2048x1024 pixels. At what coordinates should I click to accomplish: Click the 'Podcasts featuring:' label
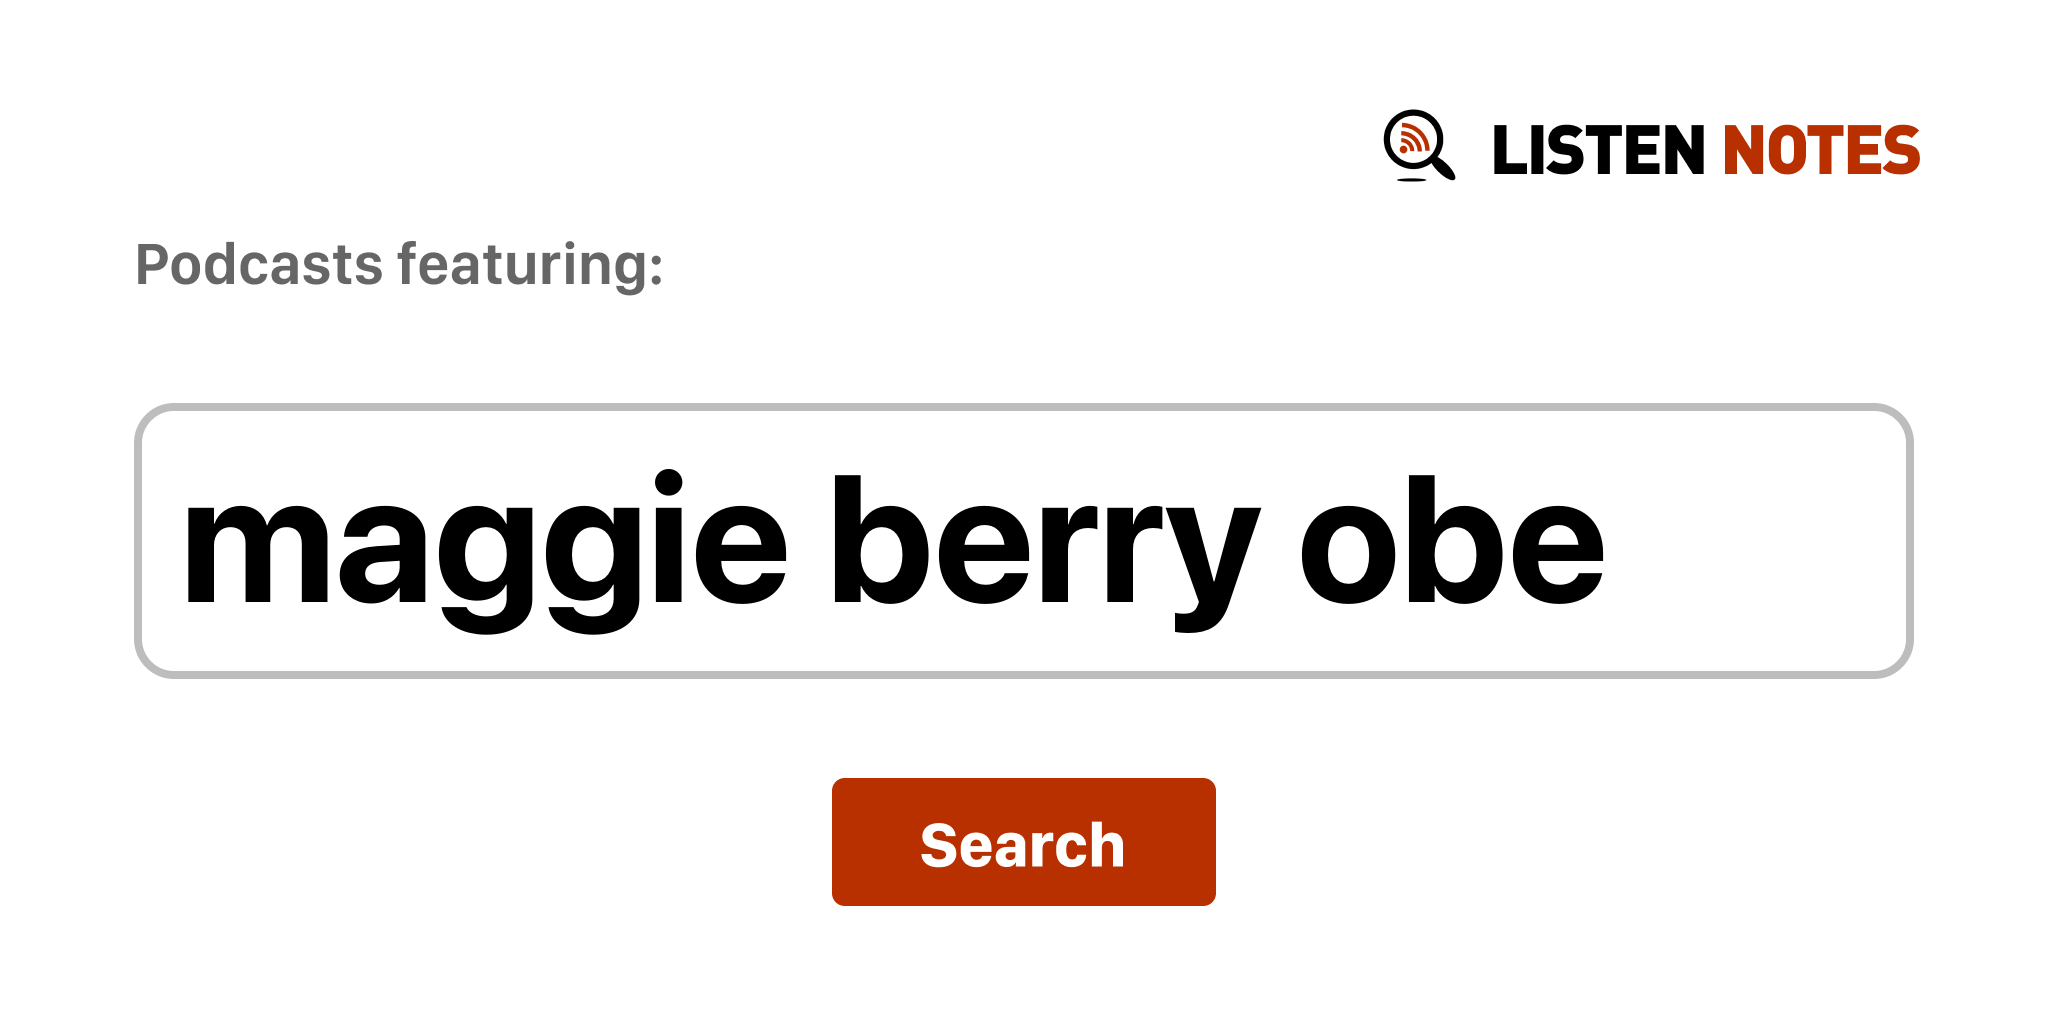(x=399, y=266)
